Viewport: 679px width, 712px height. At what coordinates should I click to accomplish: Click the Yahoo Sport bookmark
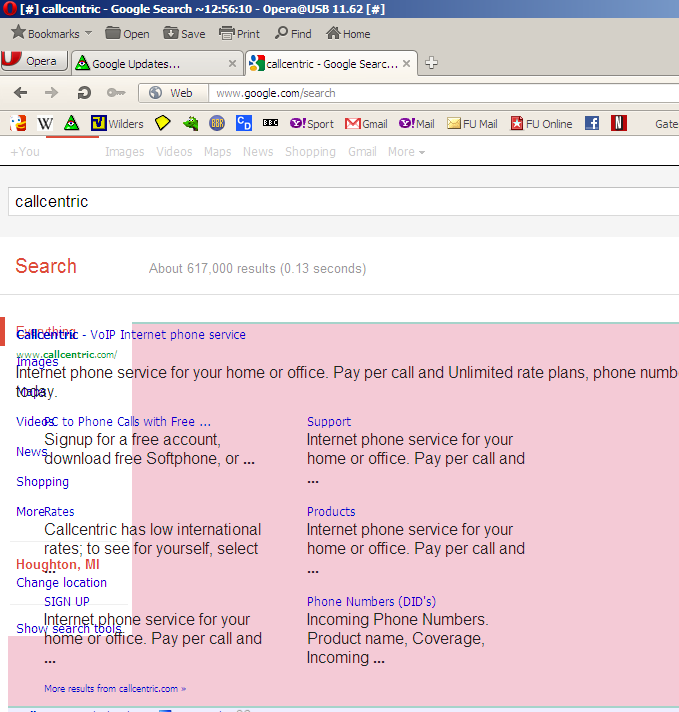(x=312, y=124)
